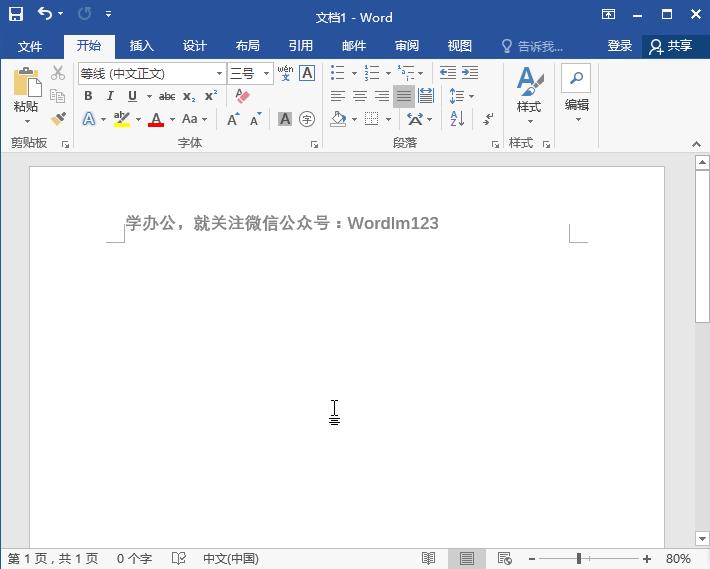
Task: Toggle Superscript formatting
Action: coord(211,96)
